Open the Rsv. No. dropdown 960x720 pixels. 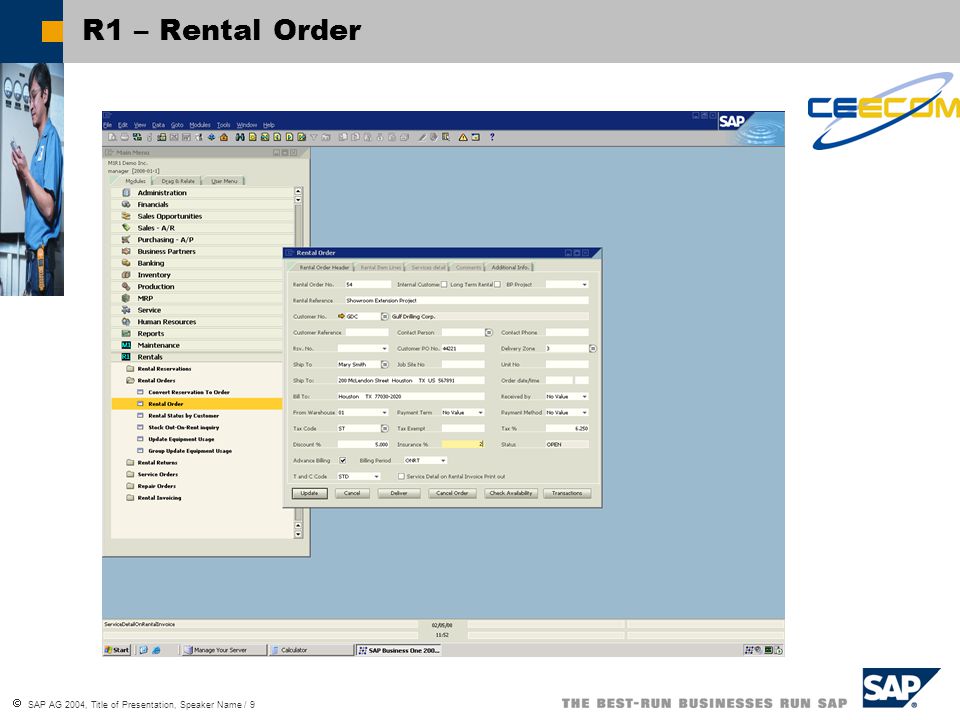384,348
